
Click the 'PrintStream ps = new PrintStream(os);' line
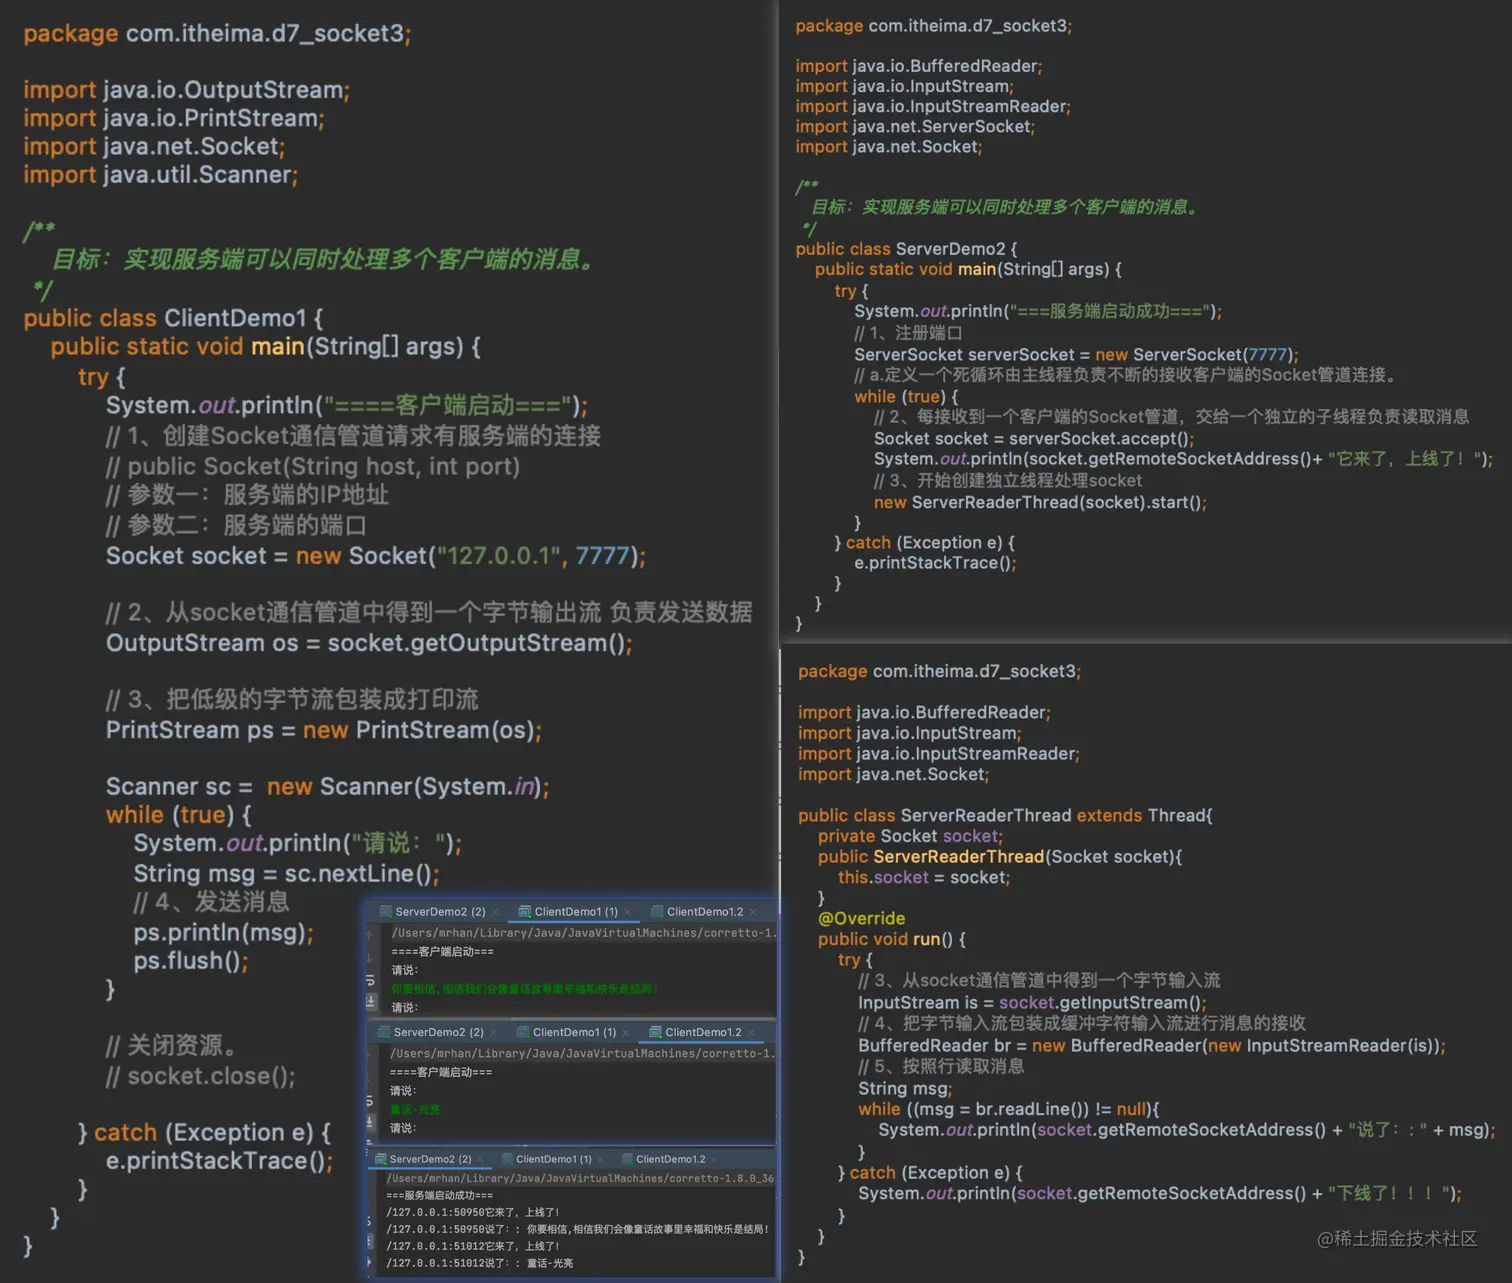click(324, 730)
